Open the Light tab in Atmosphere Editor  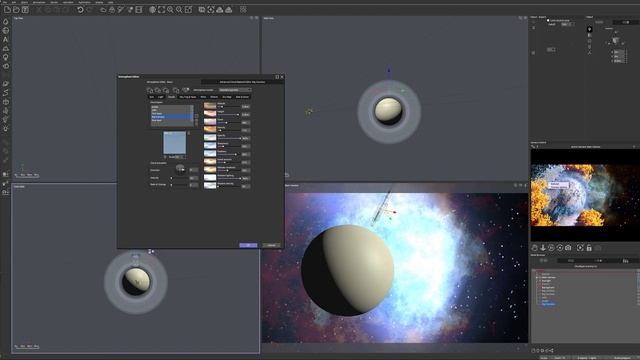click(160, 97)
